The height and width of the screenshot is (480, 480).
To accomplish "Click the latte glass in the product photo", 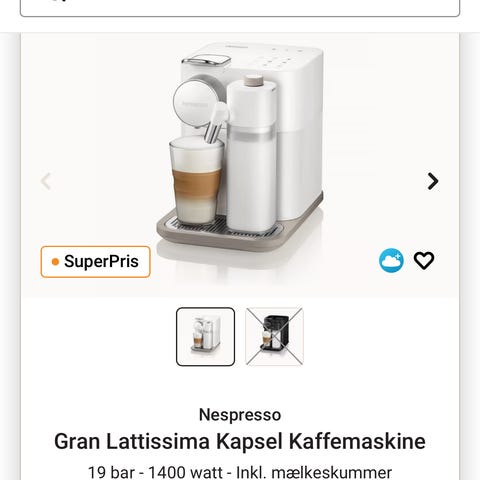I will (196, 180).
